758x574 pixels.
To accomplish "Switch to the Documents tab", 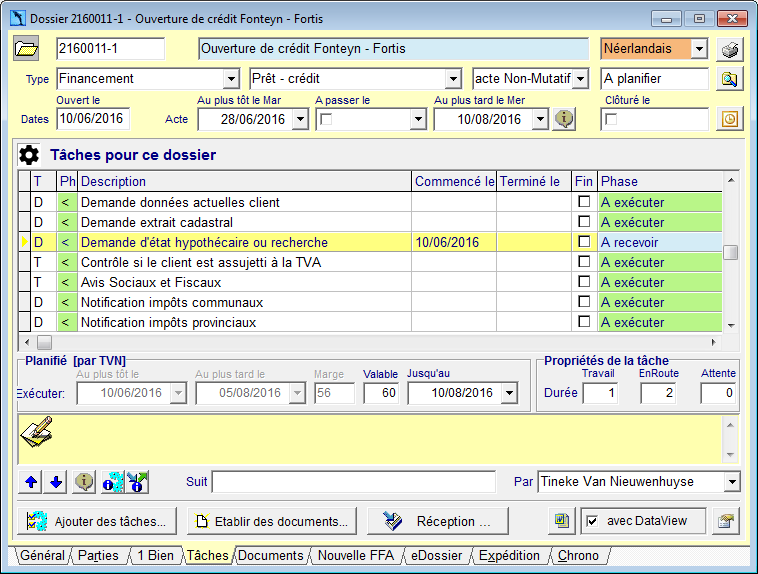I will click(x=271, y=556).
